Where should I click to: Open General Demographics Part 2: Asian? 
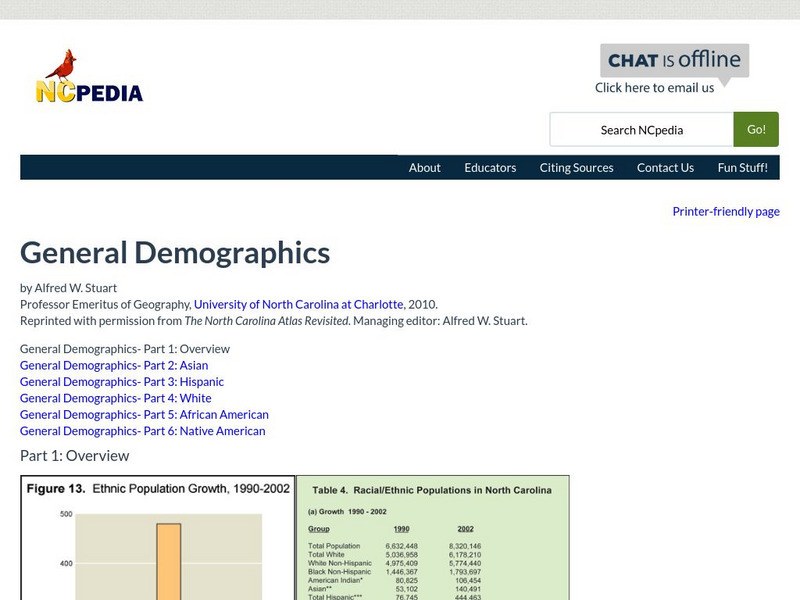110,365
